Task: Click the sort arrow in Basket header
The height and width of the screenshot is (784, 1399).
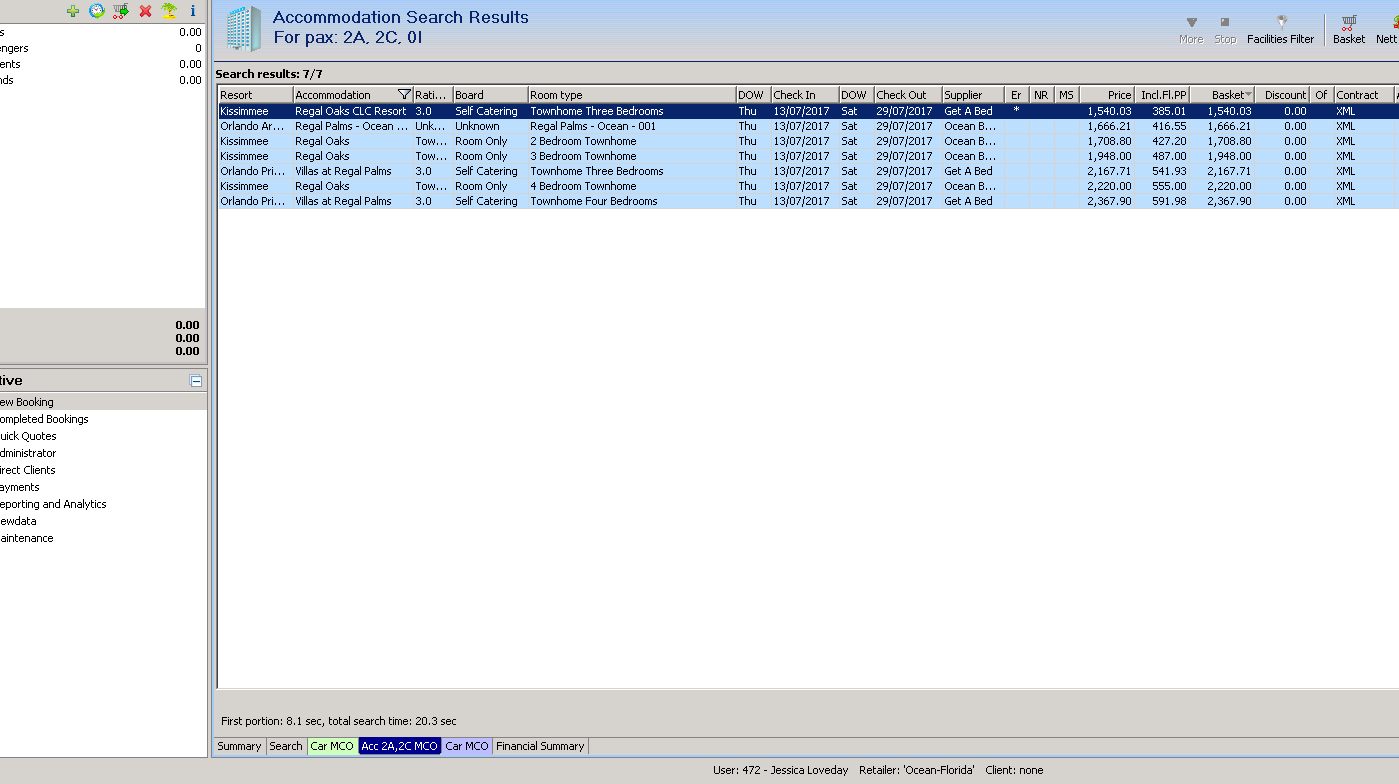Action: (1248, 95)
